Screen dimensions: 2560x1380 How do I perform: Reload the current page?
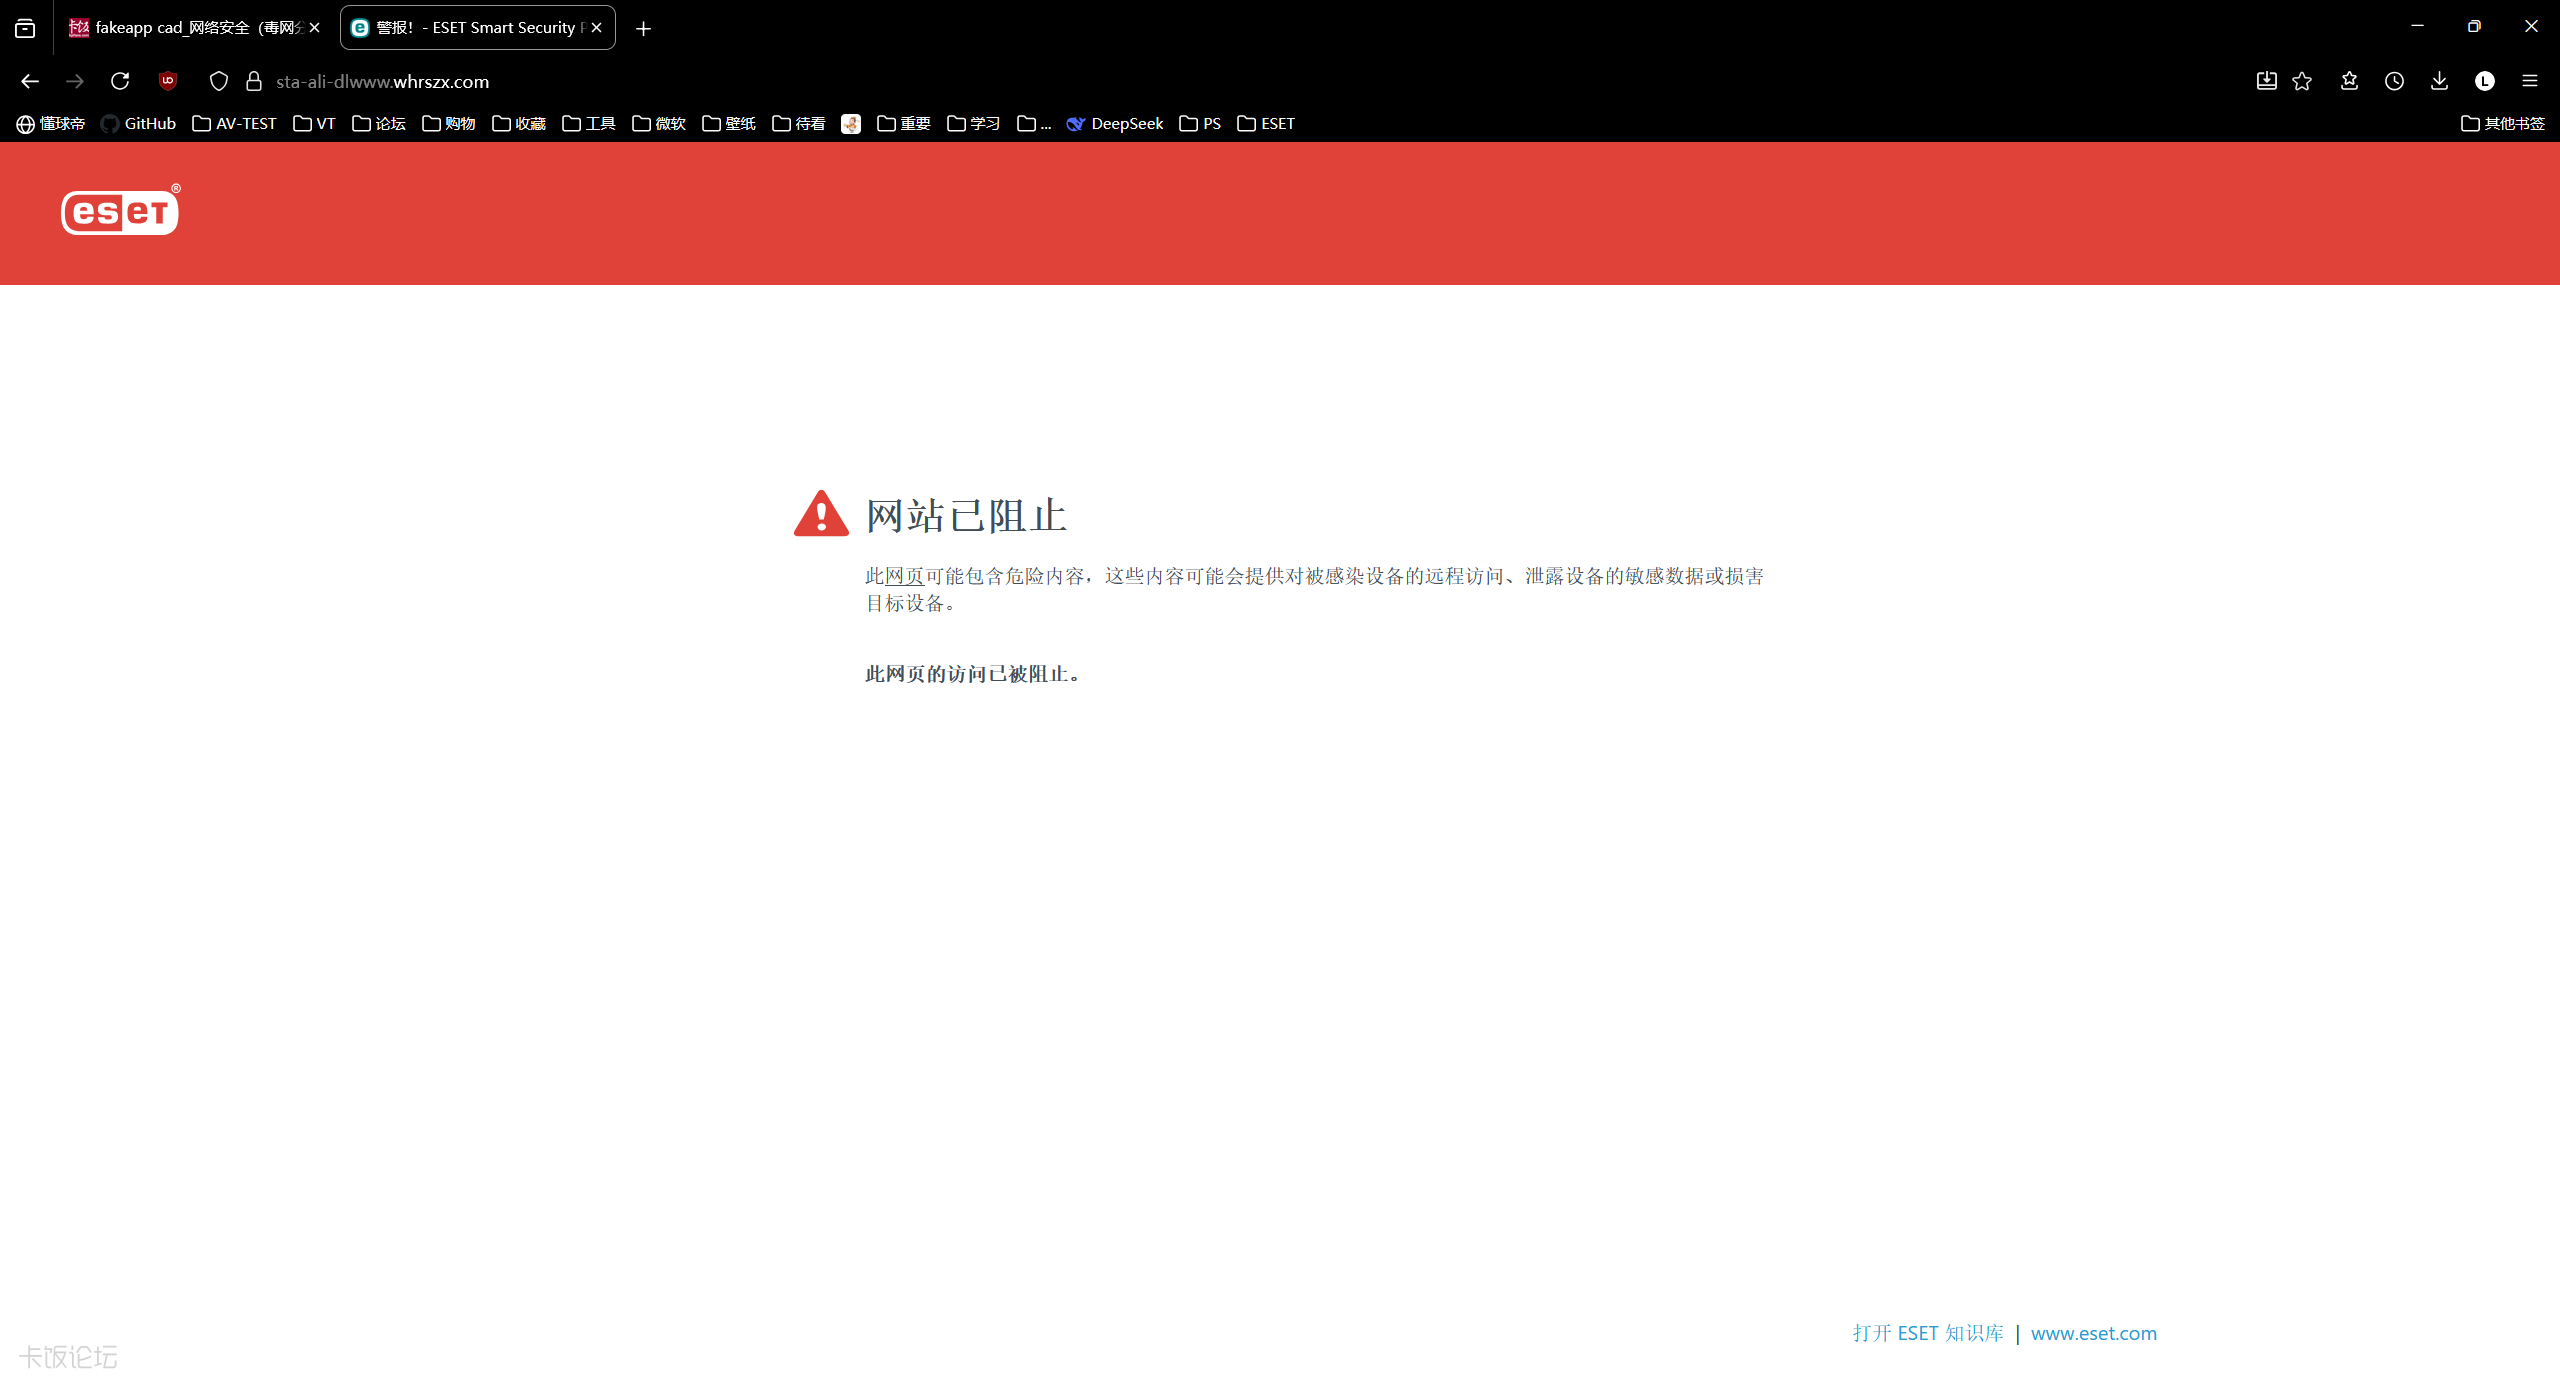[119, 81]
